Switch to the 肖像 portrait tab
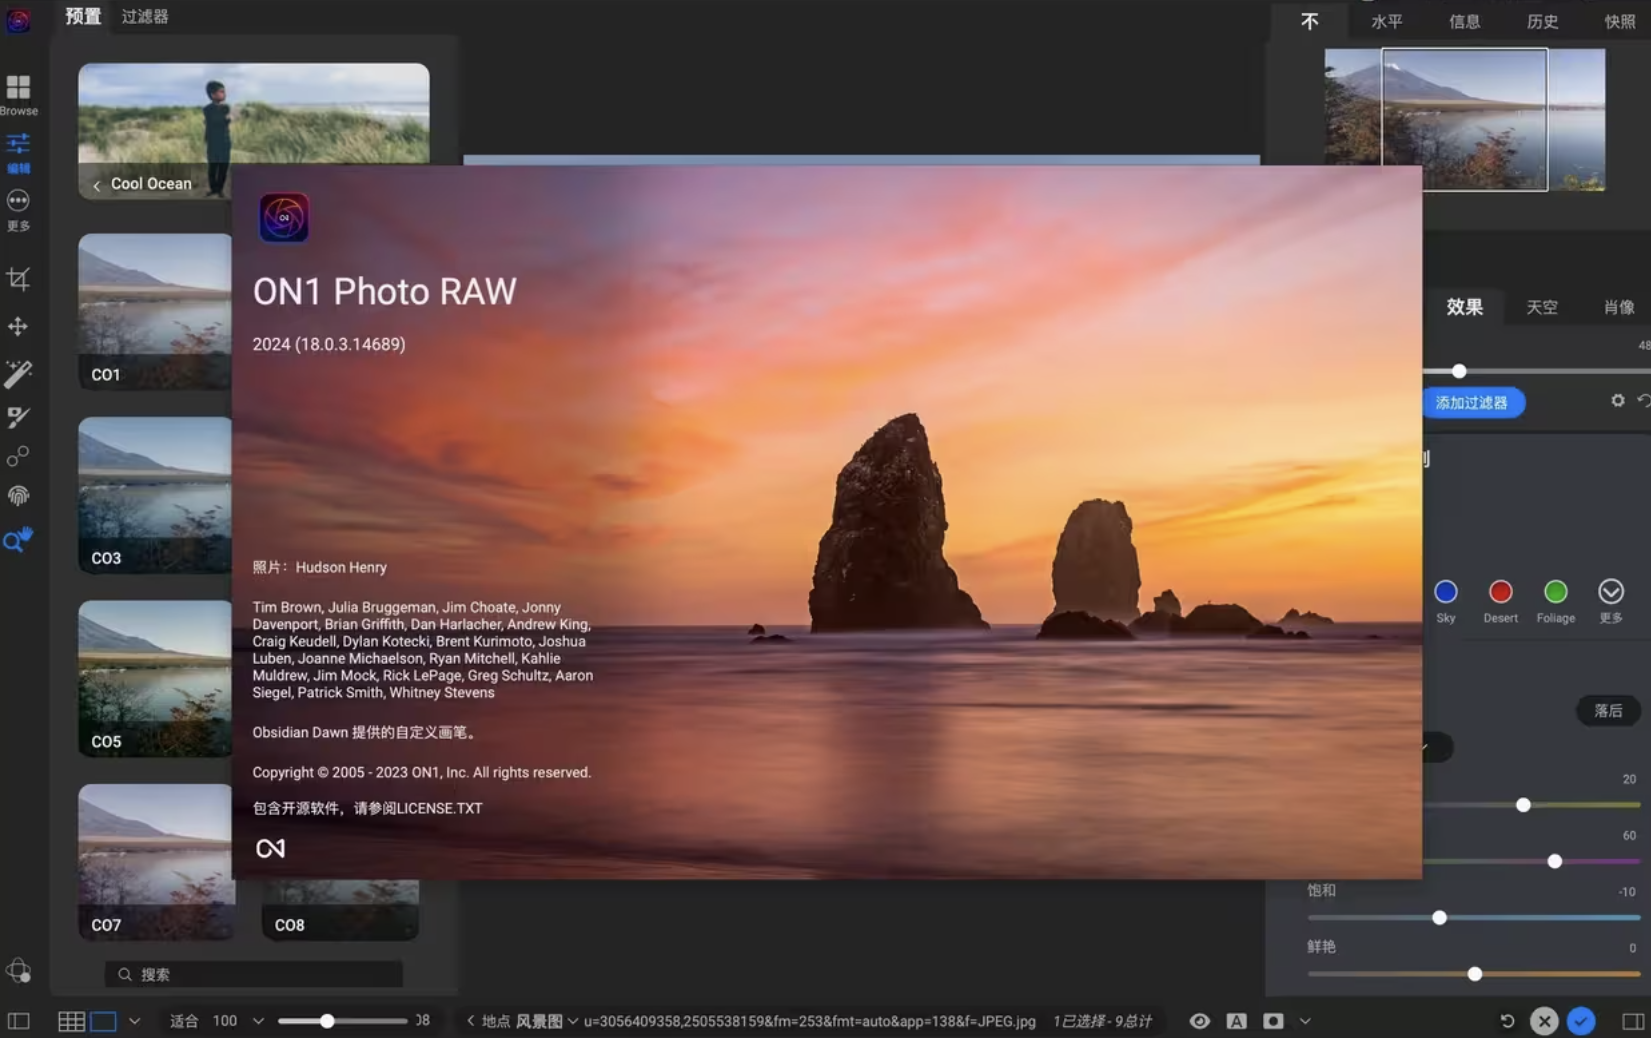The height and width of the screenshot is (1038, 1651). click(x=1619, y=307)
